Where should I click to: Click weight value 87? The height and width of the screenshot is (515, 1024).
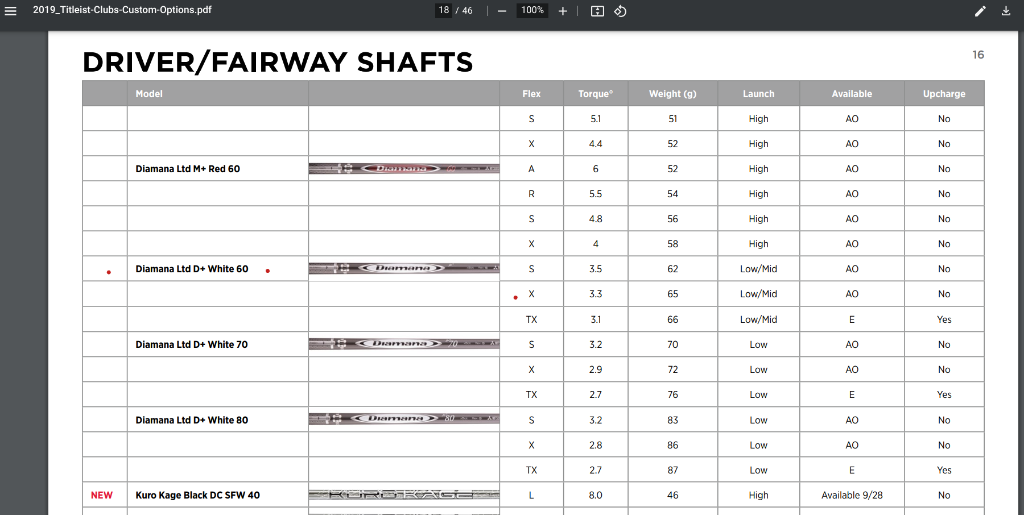(x=673, y=470)
